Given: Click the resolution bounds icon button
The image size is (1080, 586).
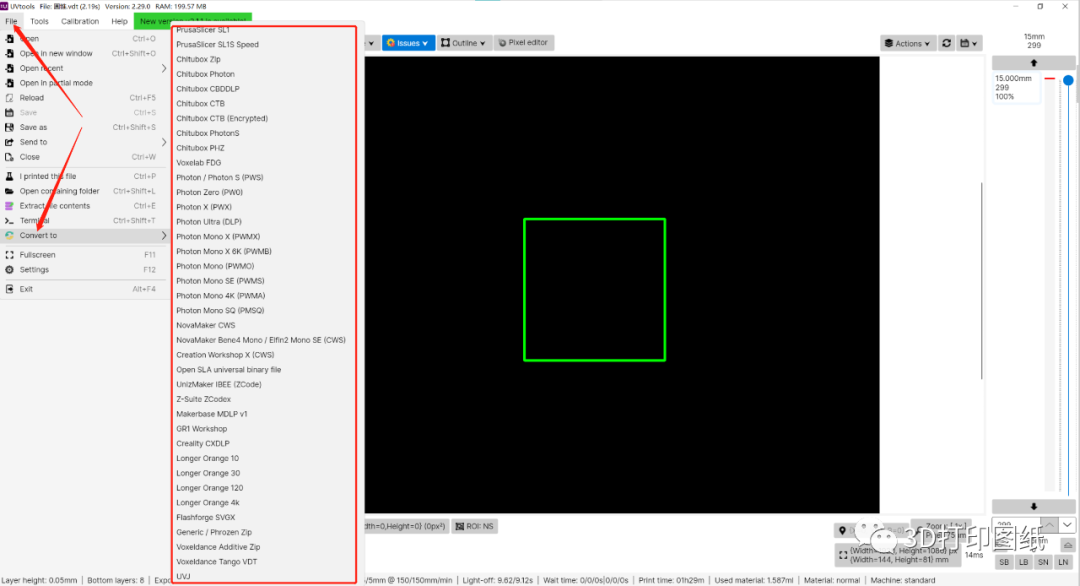Looking at the screenshot, I should tap(843, 555).
